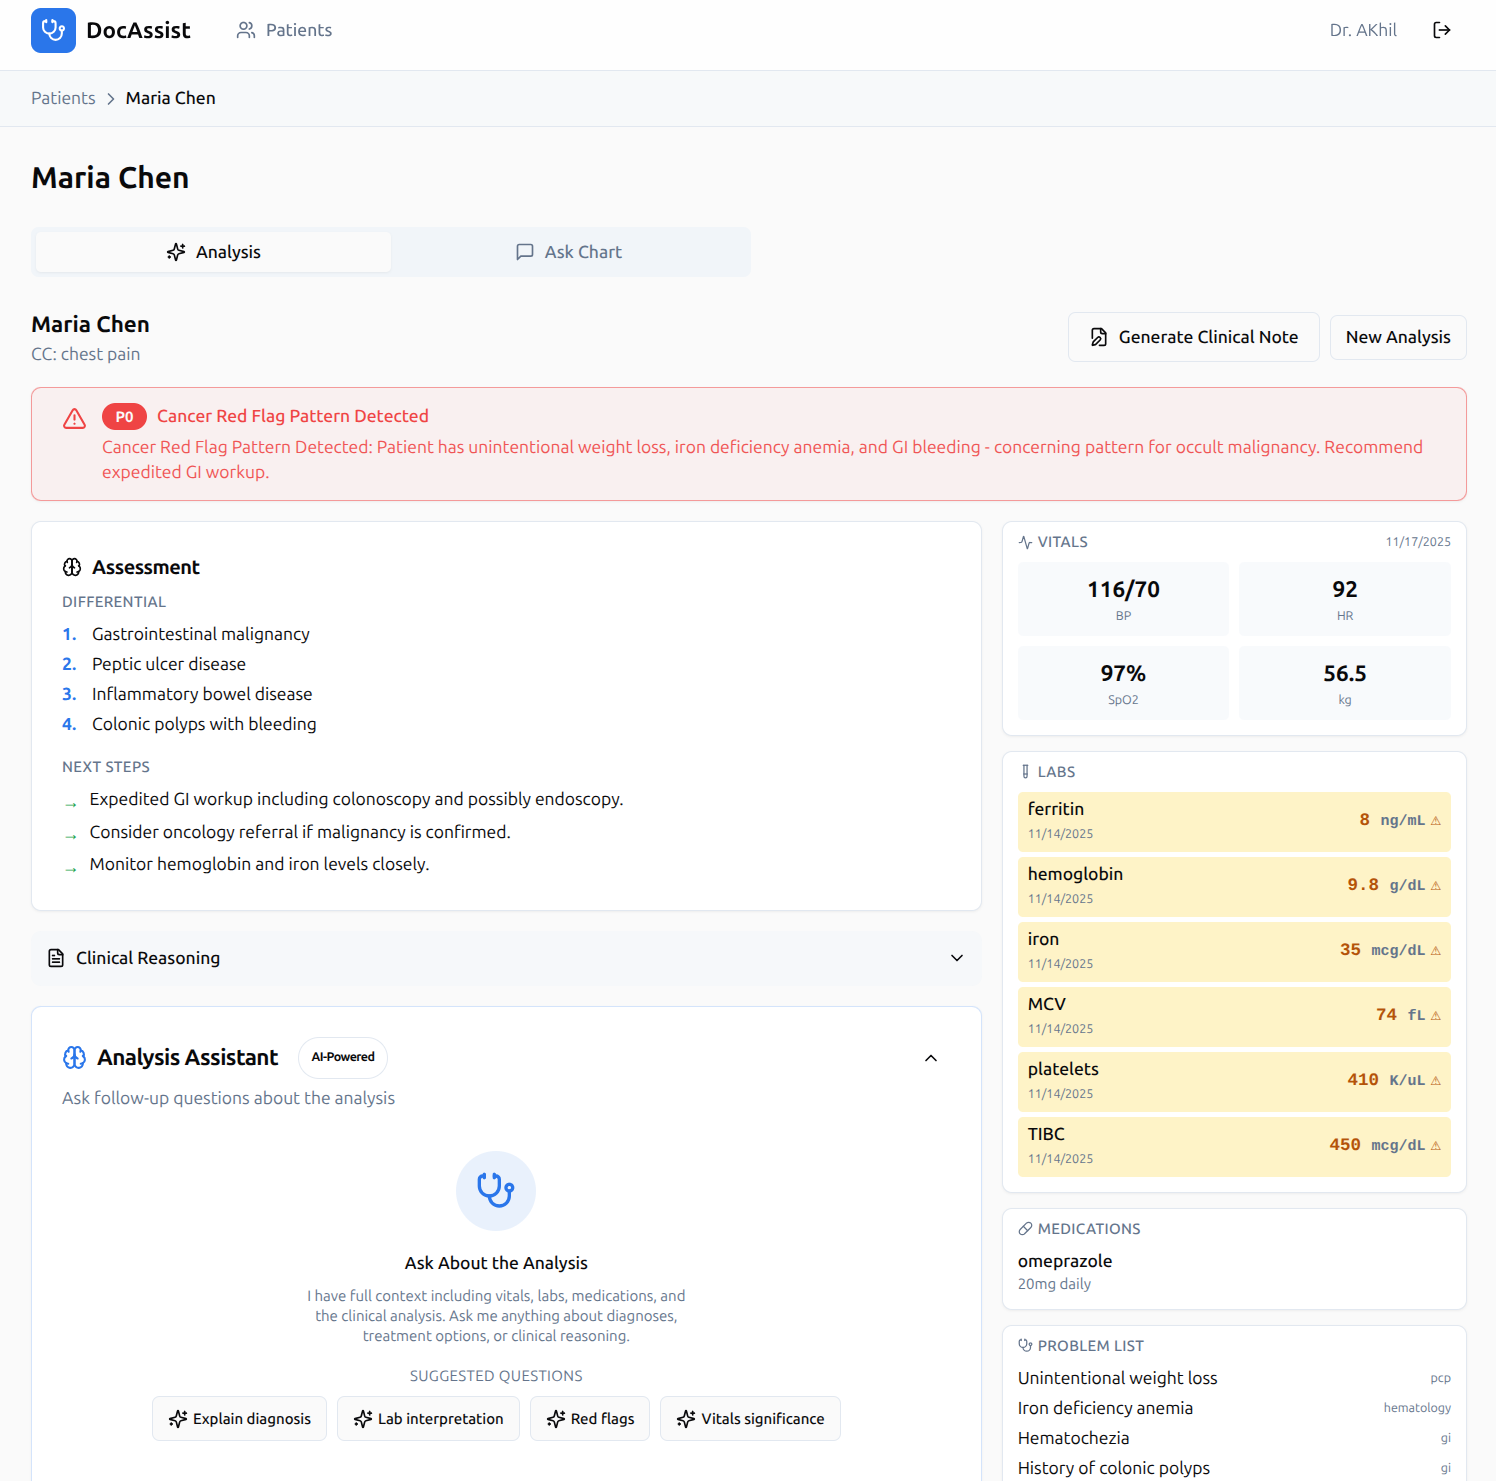Click the brain icon beside Assessment heading
Viewport: 1496px width, 1481px height.
pyautogui.click(x=72, y=567)
